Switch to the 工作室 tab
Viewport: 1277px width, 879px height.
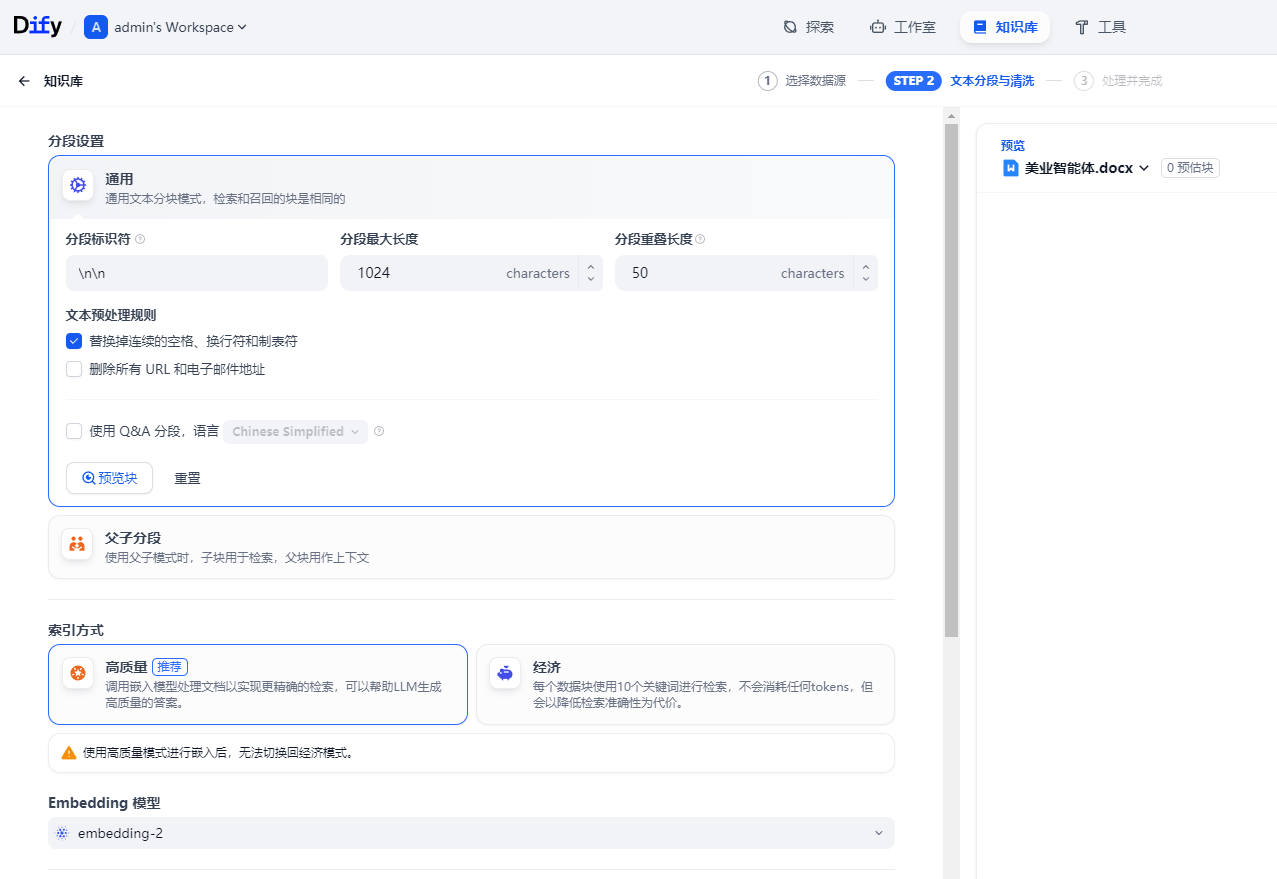click(x=903, y=27)
